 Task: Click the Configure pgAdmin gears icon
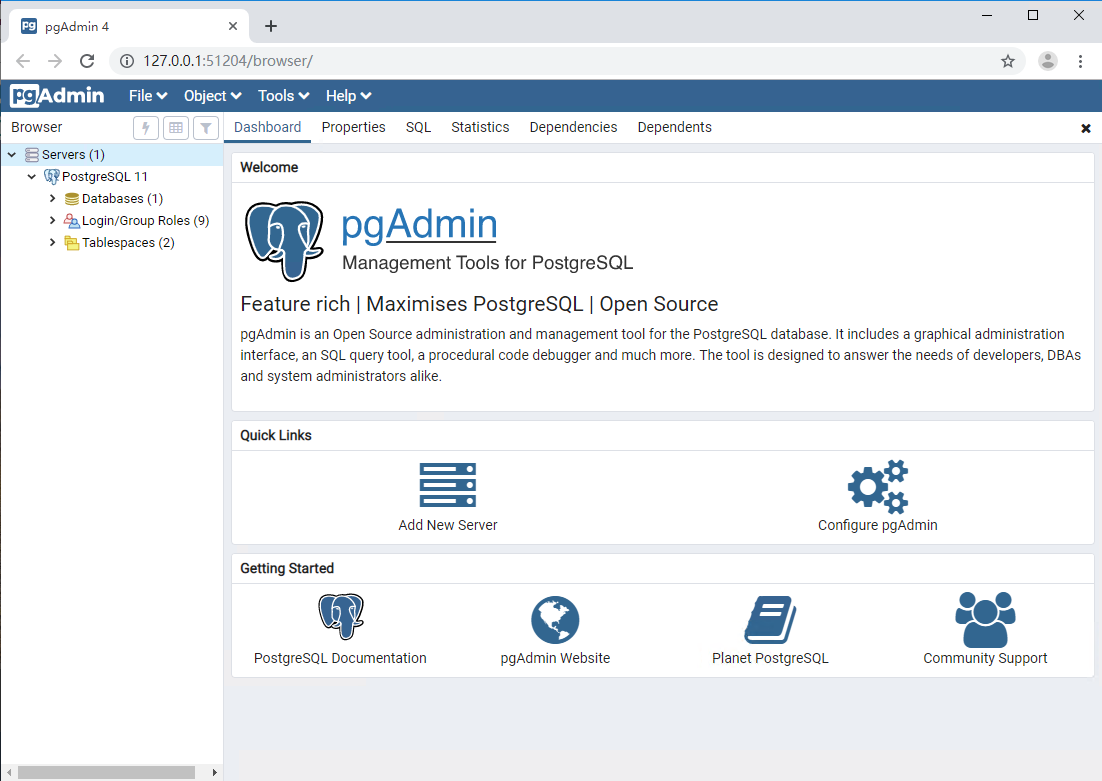(x=878, y=486)
